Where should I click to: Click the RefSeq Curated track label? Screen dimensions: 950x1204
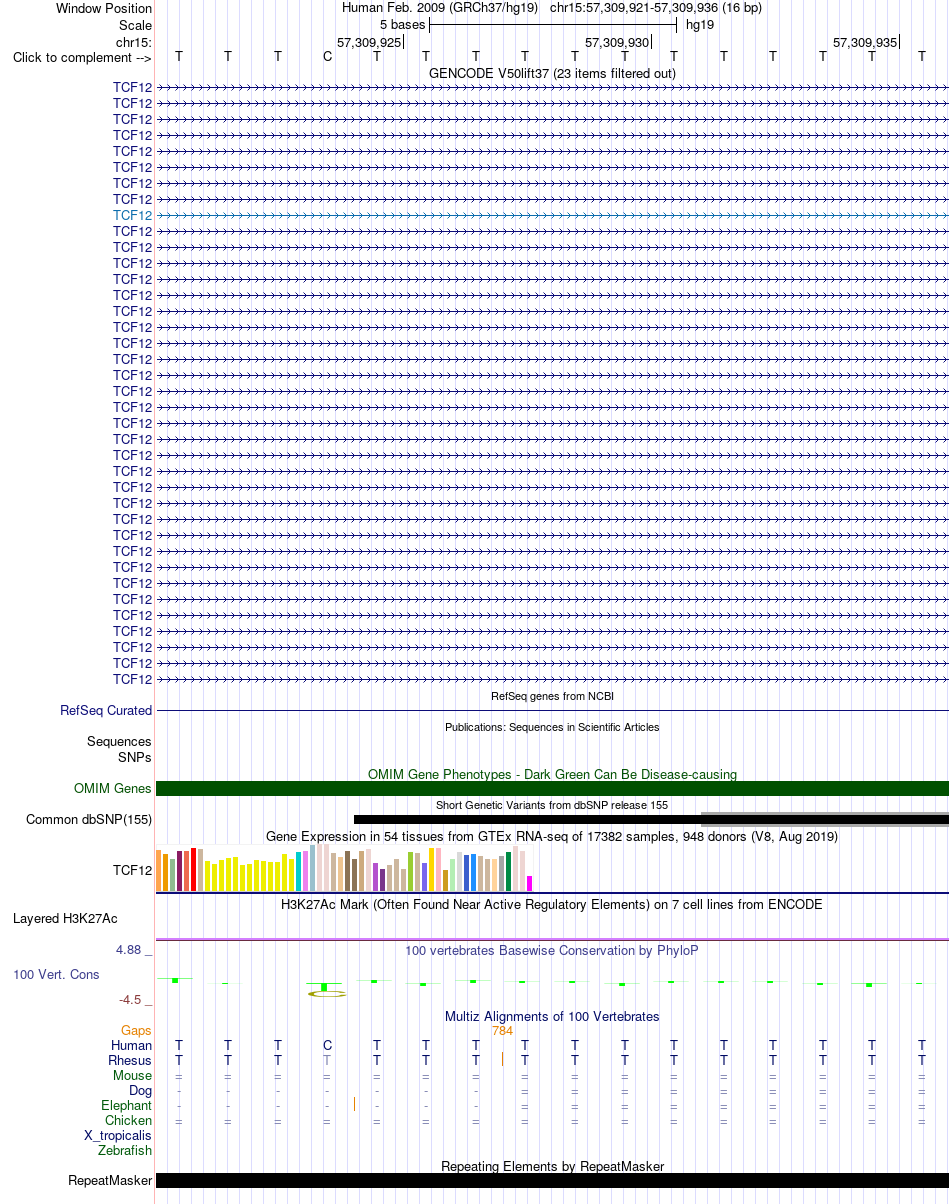[x=106, y=711]
